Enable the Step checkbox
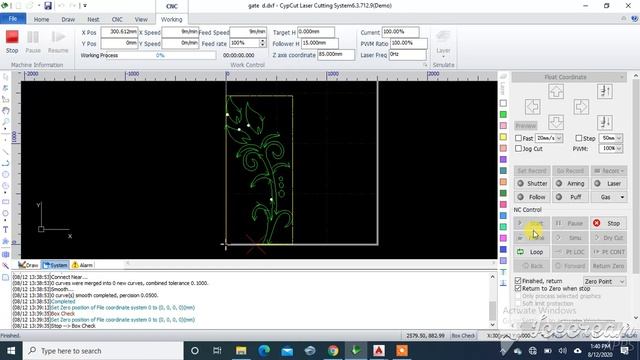The height and width of the screenshot is (360, 640). point(579,138)
